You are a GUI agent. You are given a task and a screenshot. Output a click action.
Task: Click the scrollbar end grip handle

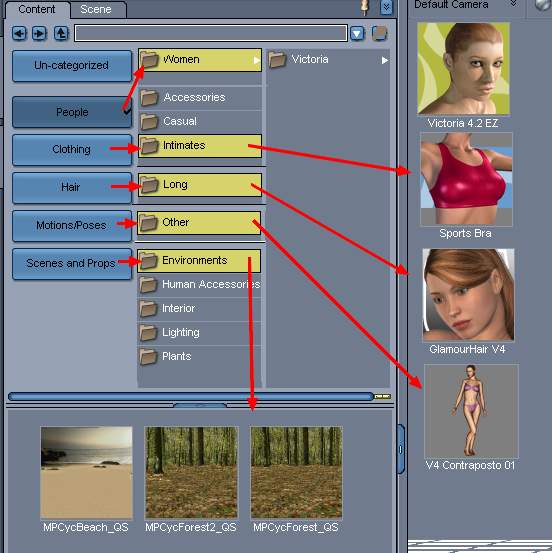382,397
